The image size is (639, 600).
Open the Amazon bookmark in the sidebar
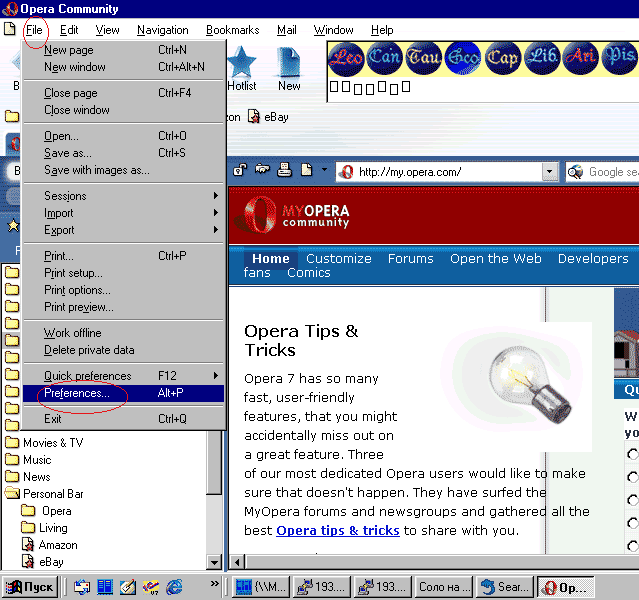[x=58, y=545]
